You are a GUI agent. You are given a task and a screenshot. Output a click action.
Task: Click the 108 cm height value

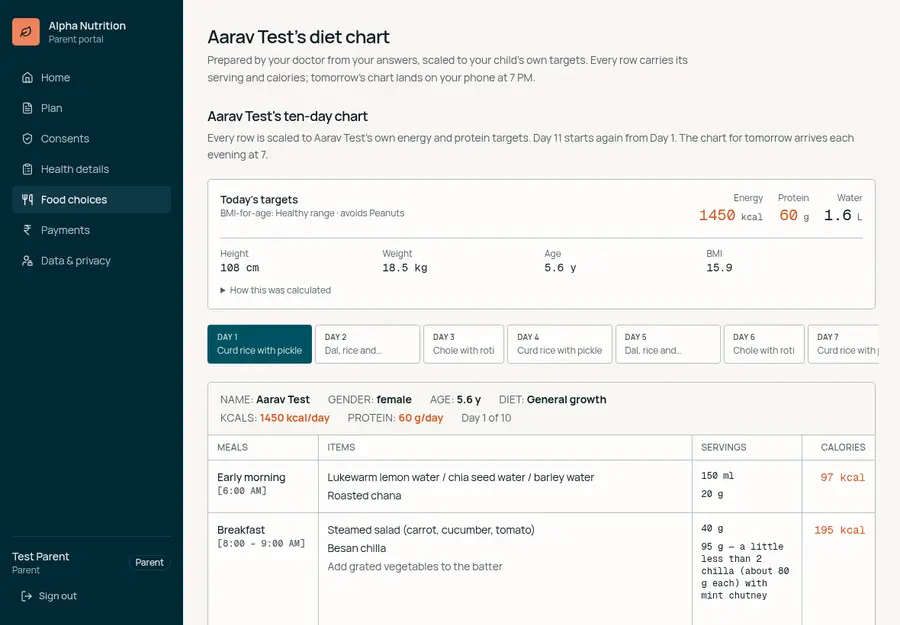point(239,267)
